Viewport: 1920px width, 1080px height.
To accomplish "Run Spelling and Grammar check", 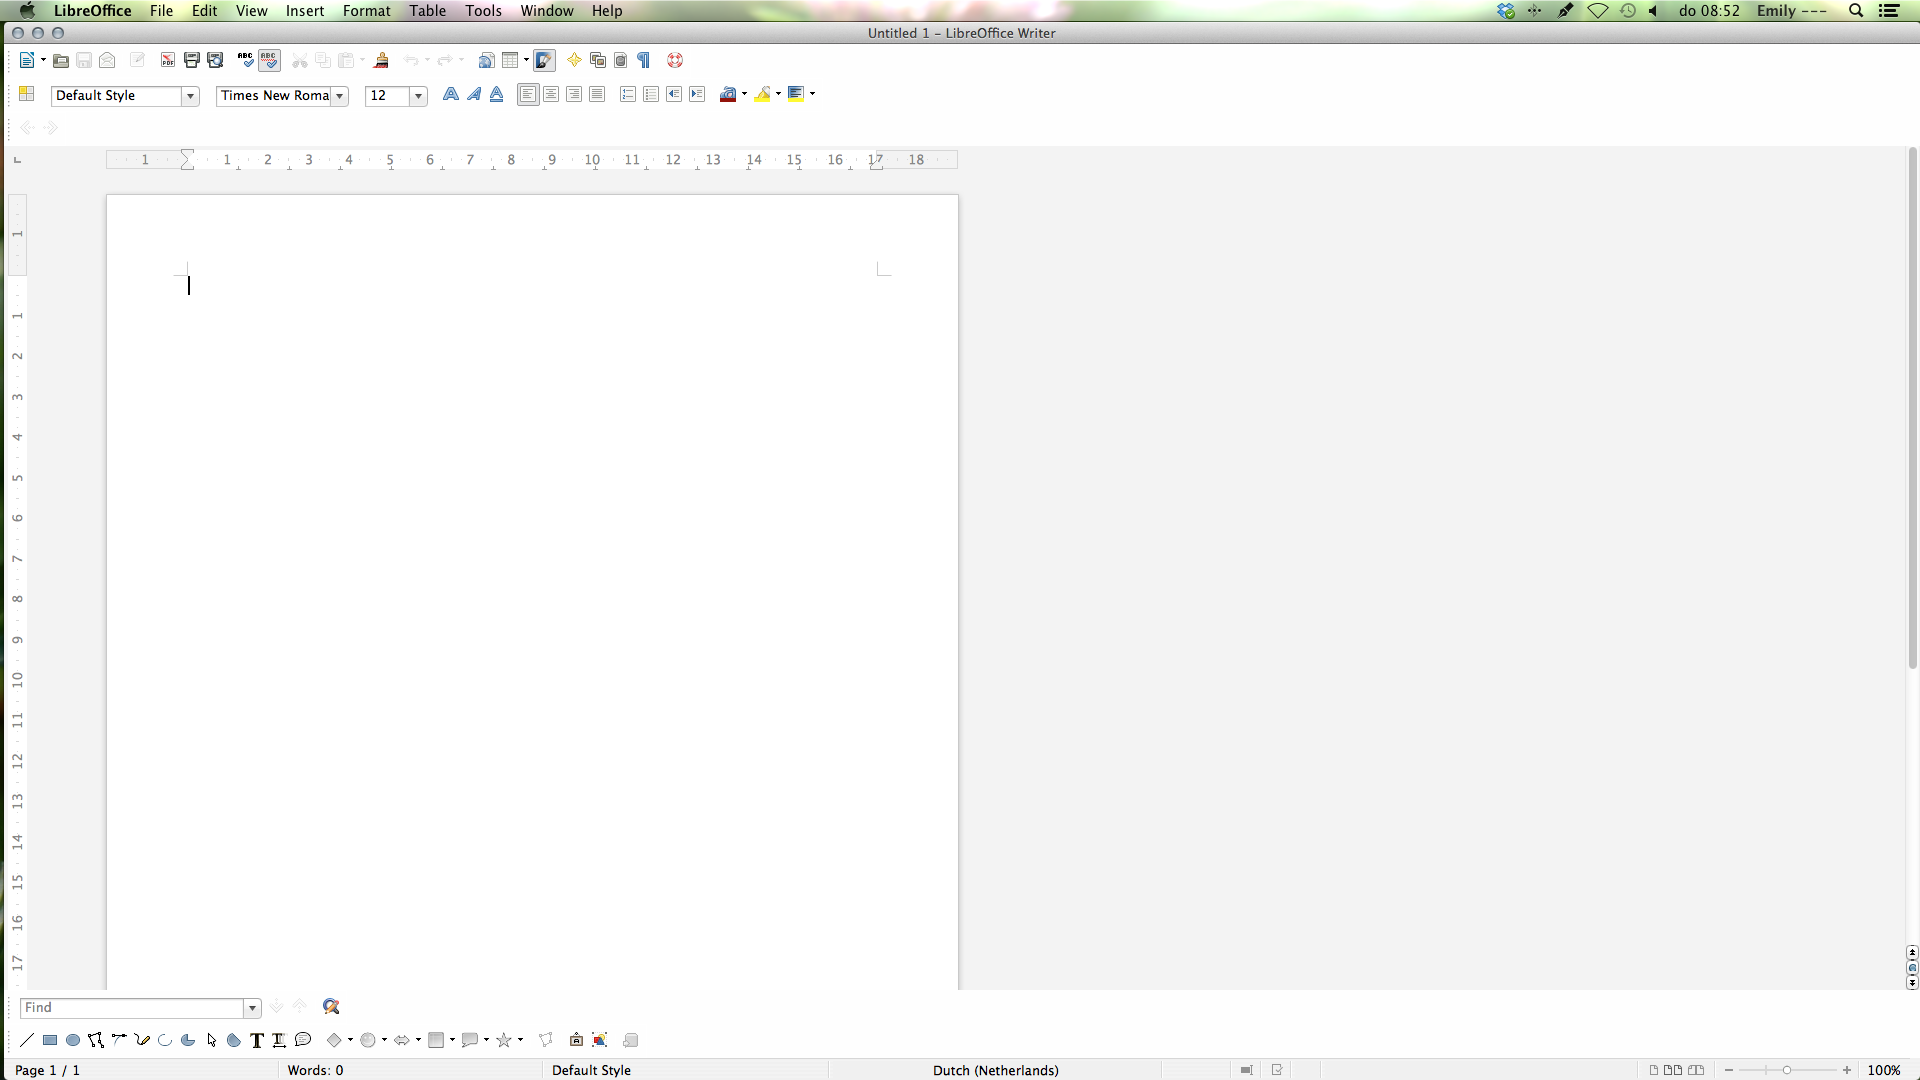I will pyautogui.click(x=246, y=61).
